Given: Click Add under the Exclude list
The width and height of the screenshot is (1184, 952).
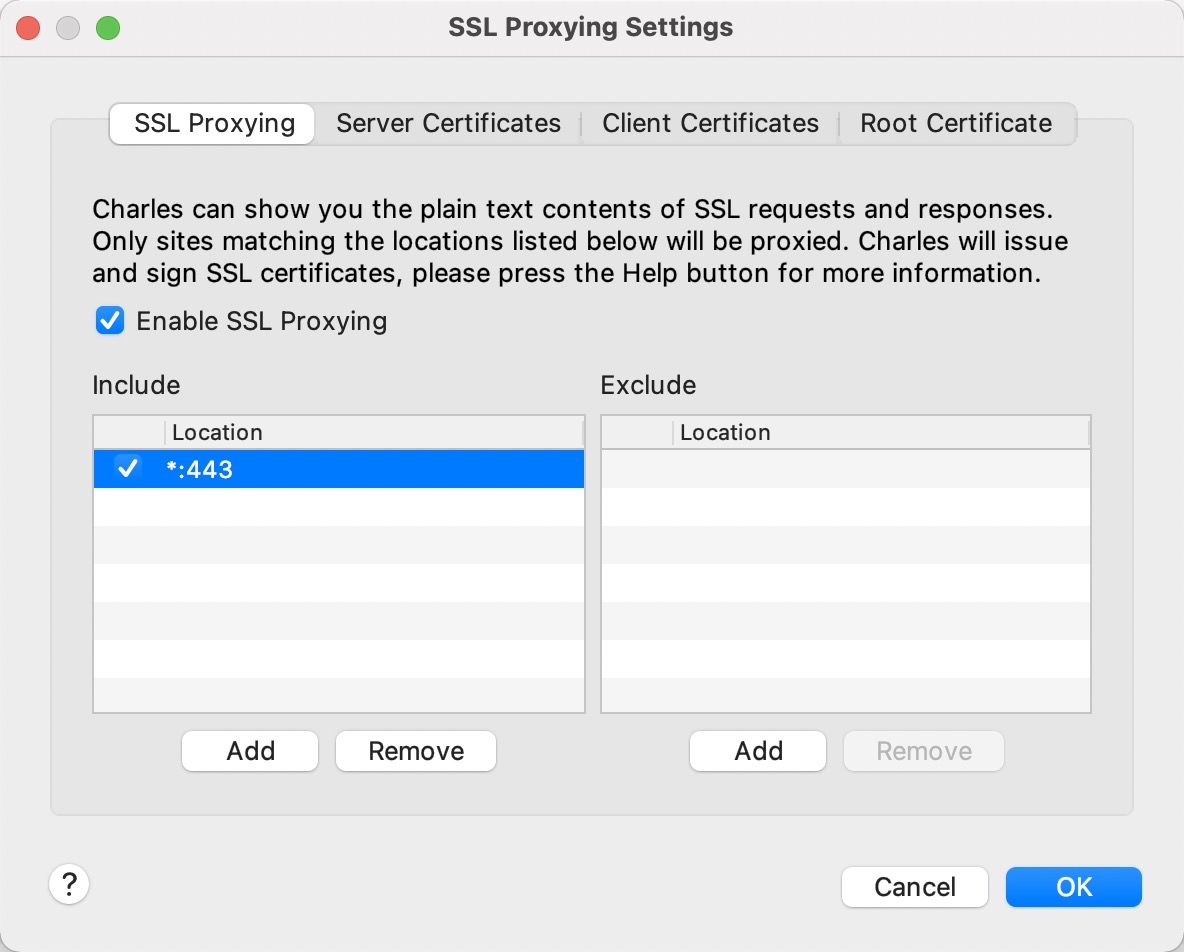Looking at the screenshot, I should click(x=757, y=751).
